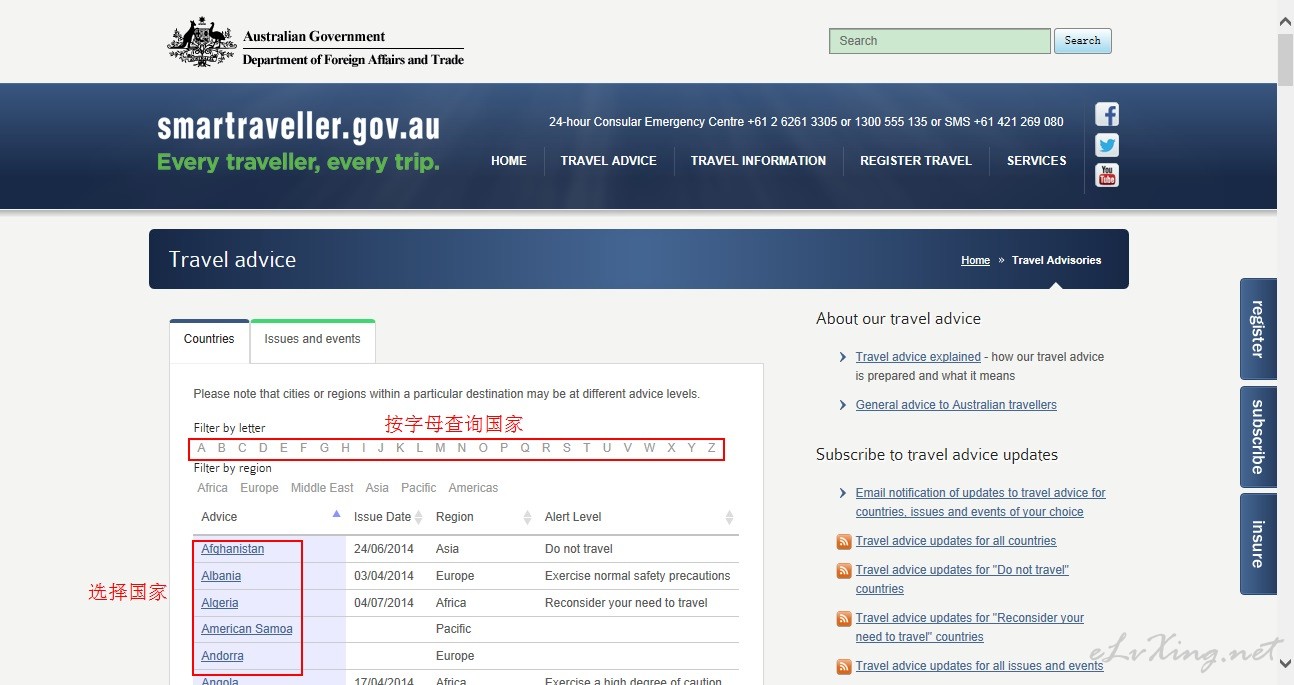Viewport: 1294px width, 685px height.
Task: Filter by region Europe
Action: coord(259,488)
